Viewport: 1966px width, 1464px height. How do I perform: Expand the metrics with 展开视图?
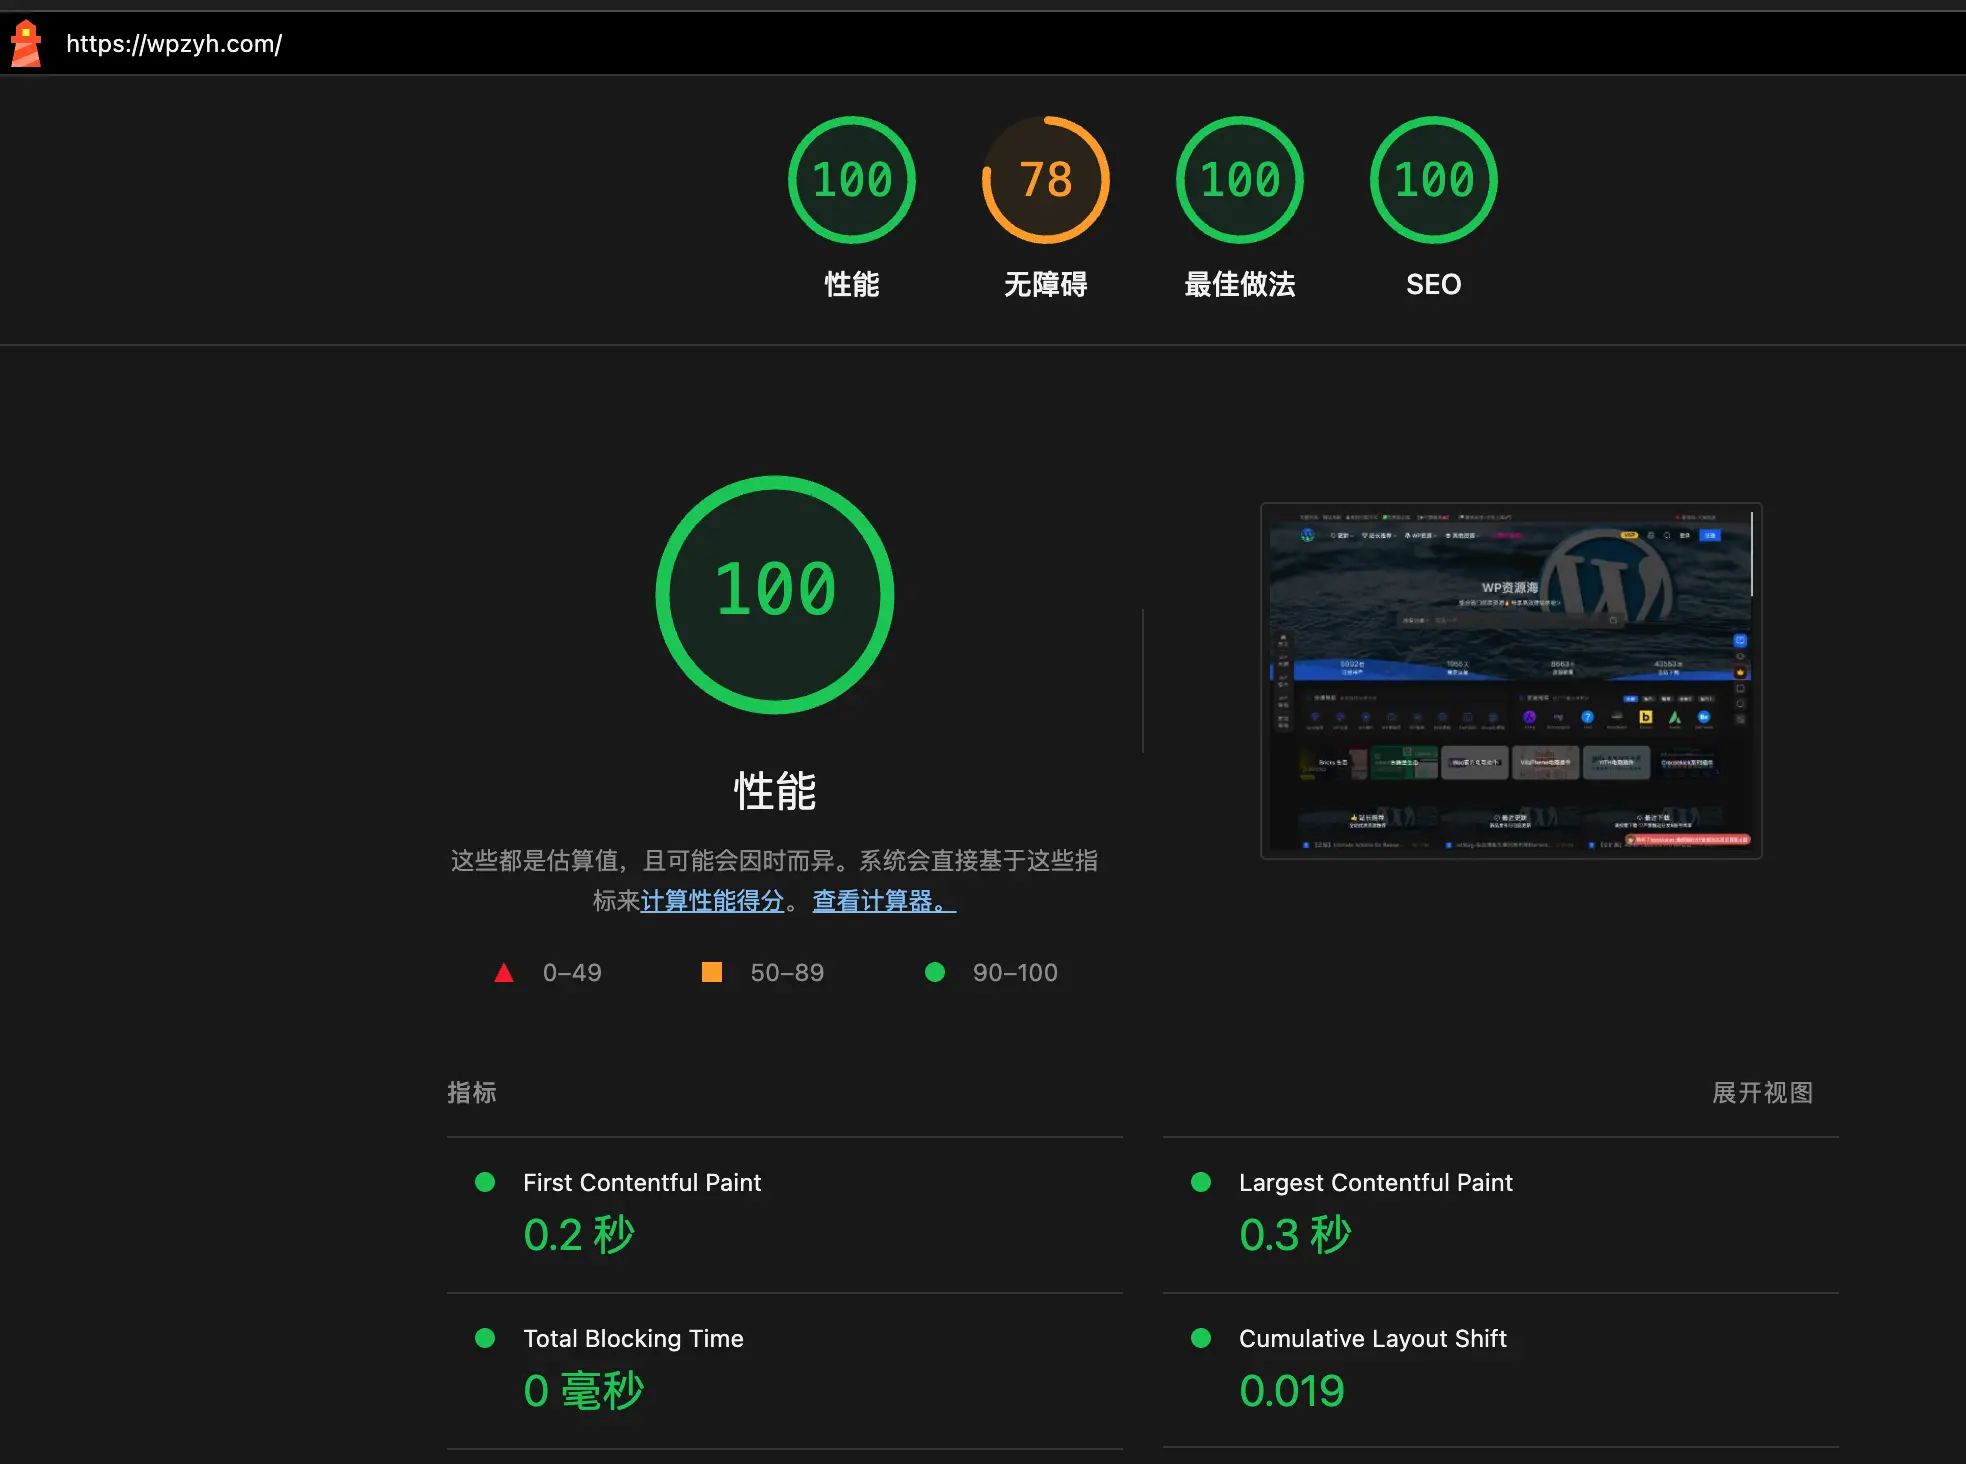tap(1763, 1093)
